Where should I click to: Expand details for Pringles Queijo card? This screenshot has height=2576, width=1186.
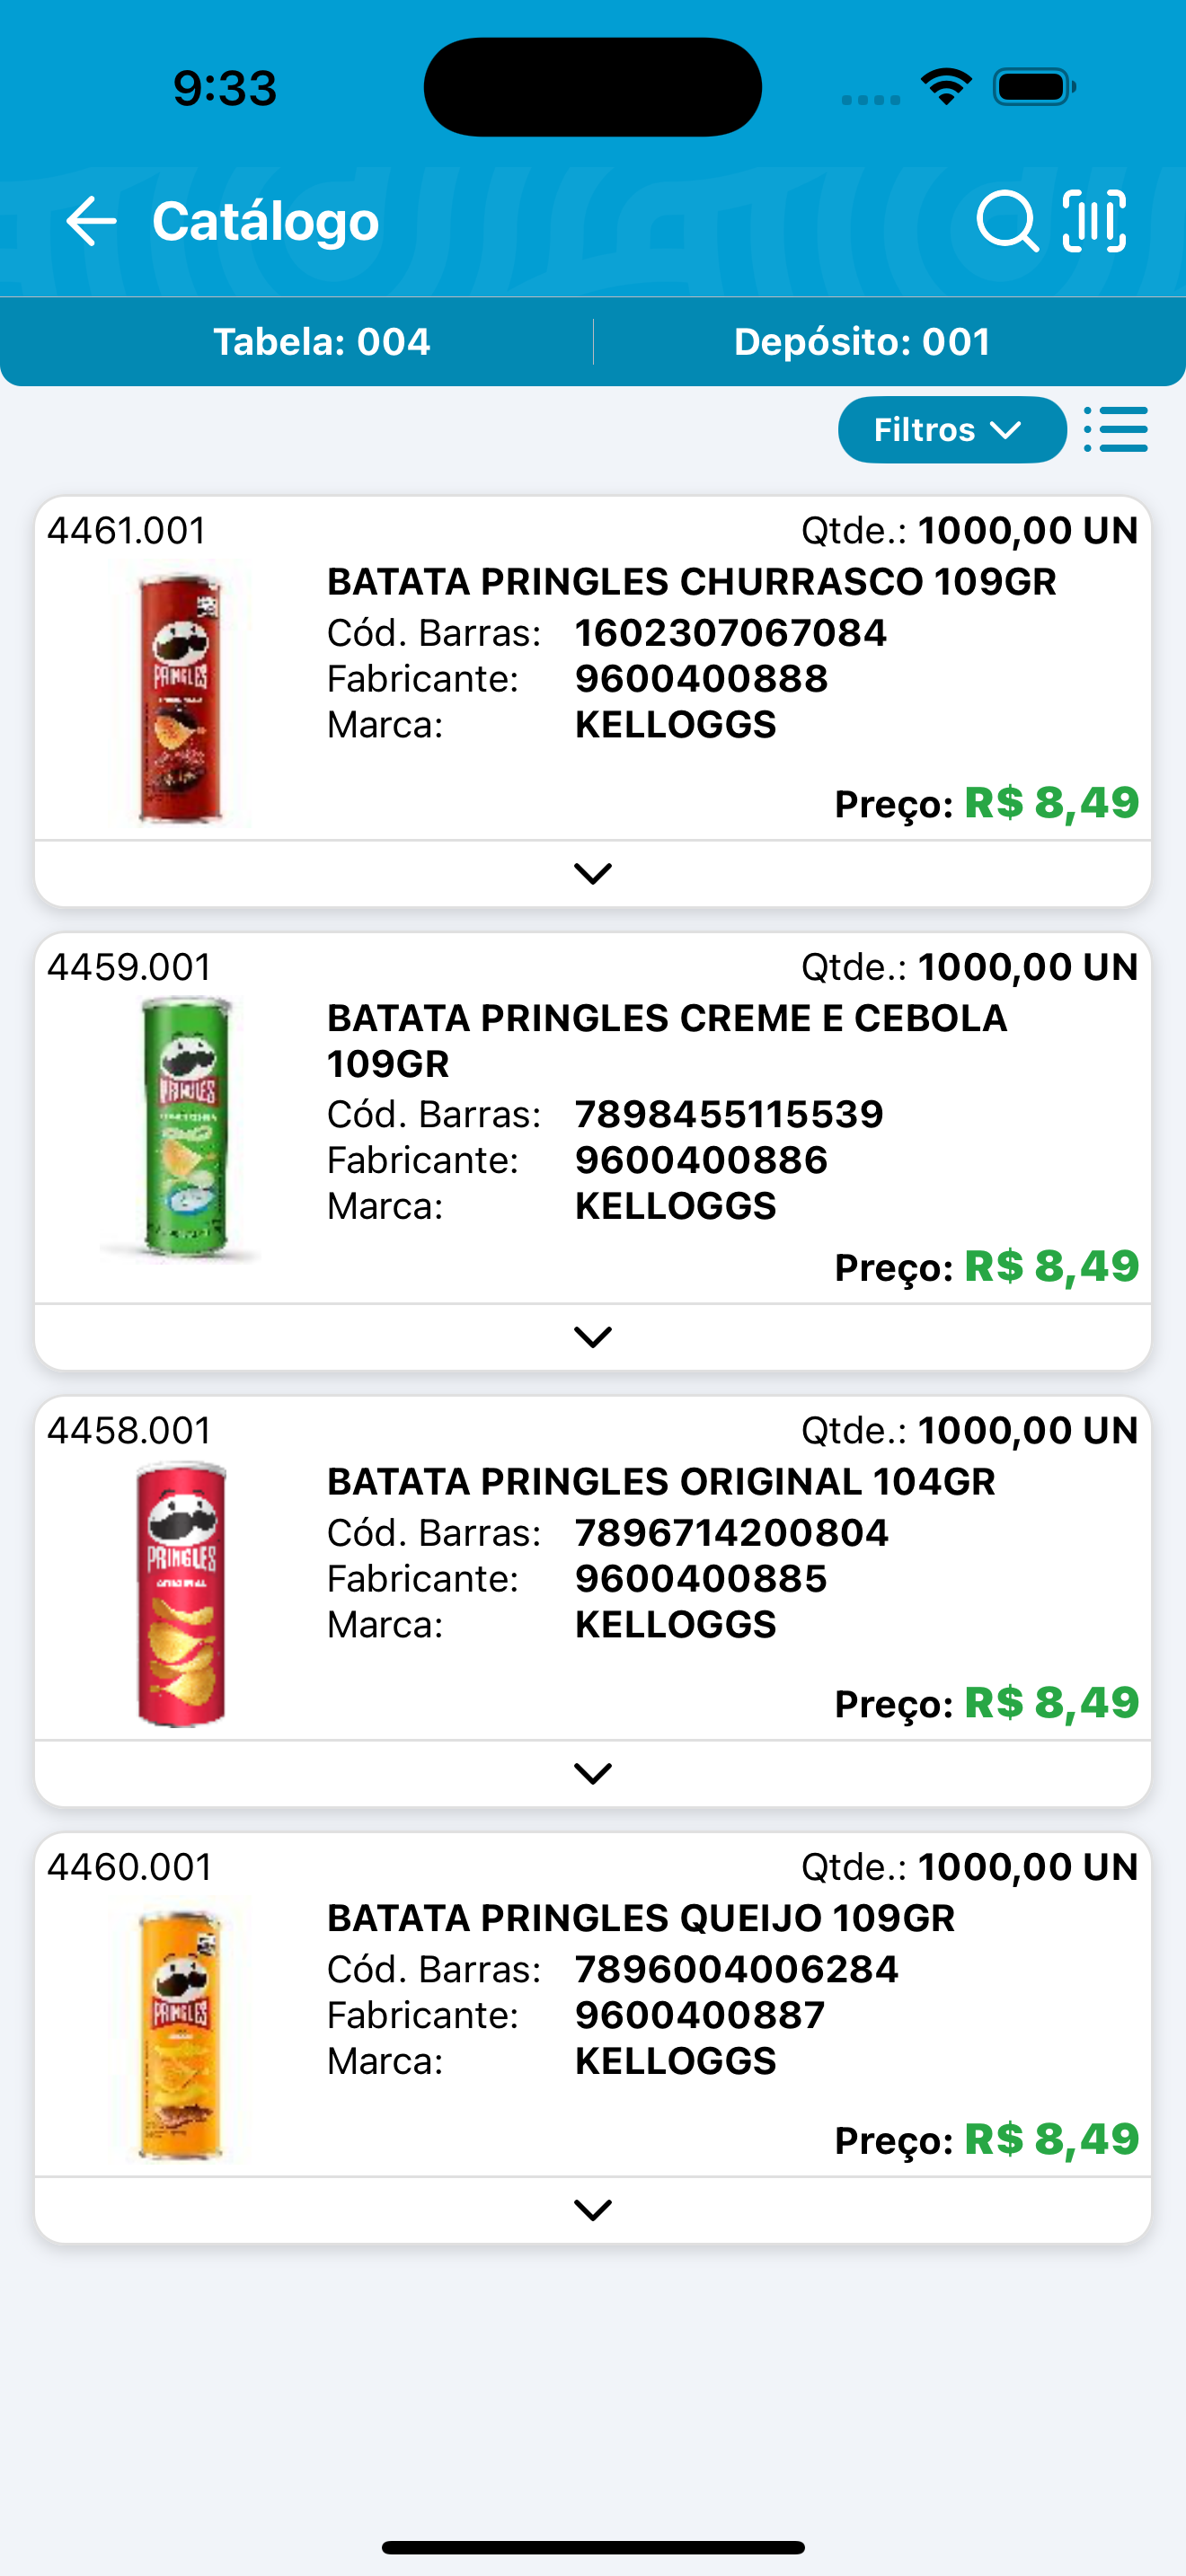pos(593,2210)
